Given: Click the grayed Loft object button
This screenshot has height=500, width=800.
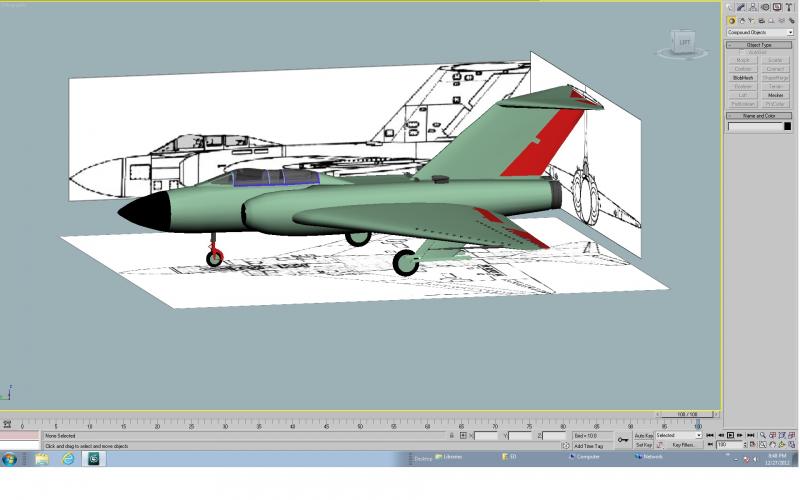Looking at the screenshot, I should click(743, 95).
